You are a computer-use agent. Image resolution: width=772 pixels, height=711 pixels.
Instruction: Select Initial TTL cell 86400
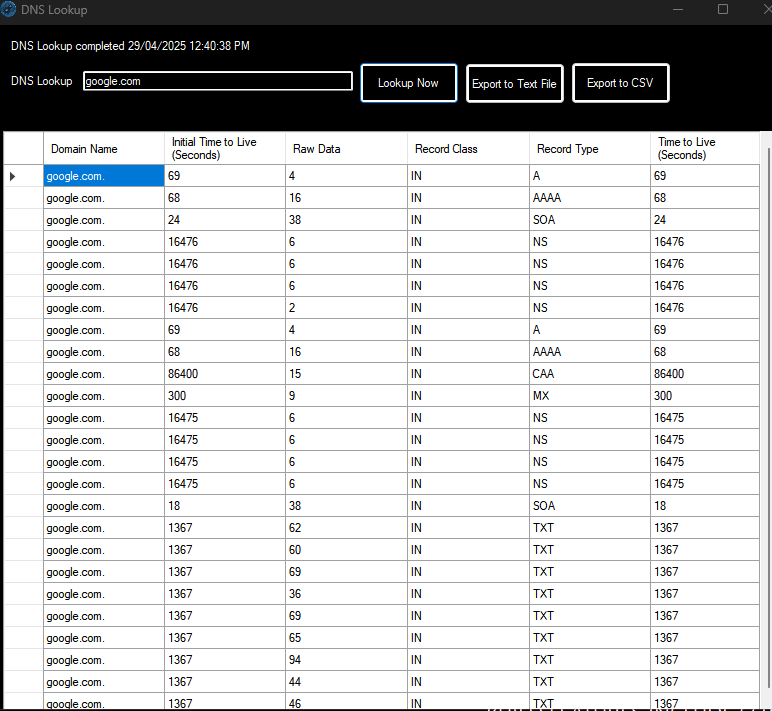coord(225,374)
